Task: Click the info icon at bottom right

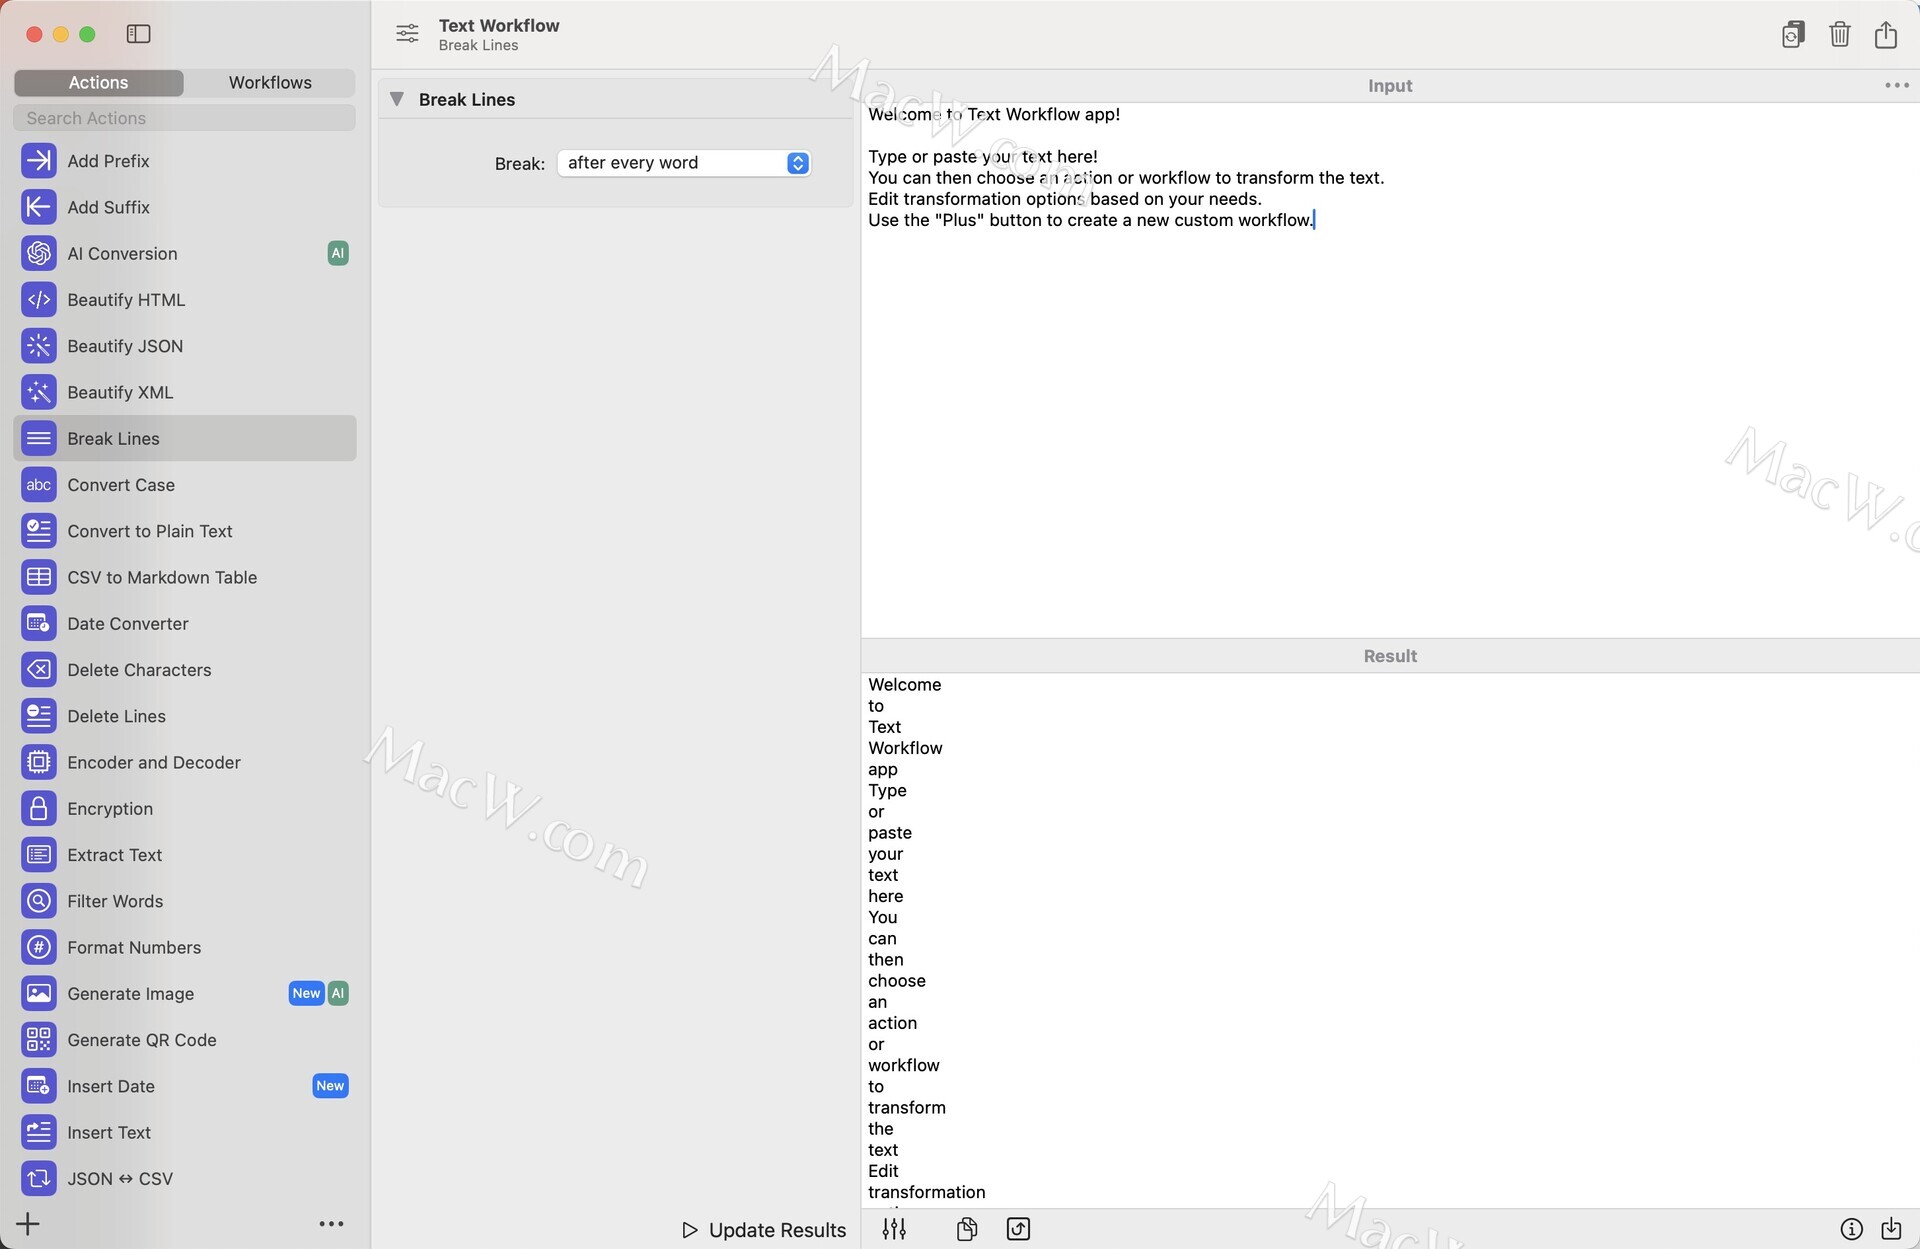Action: click(1851, 1229)
